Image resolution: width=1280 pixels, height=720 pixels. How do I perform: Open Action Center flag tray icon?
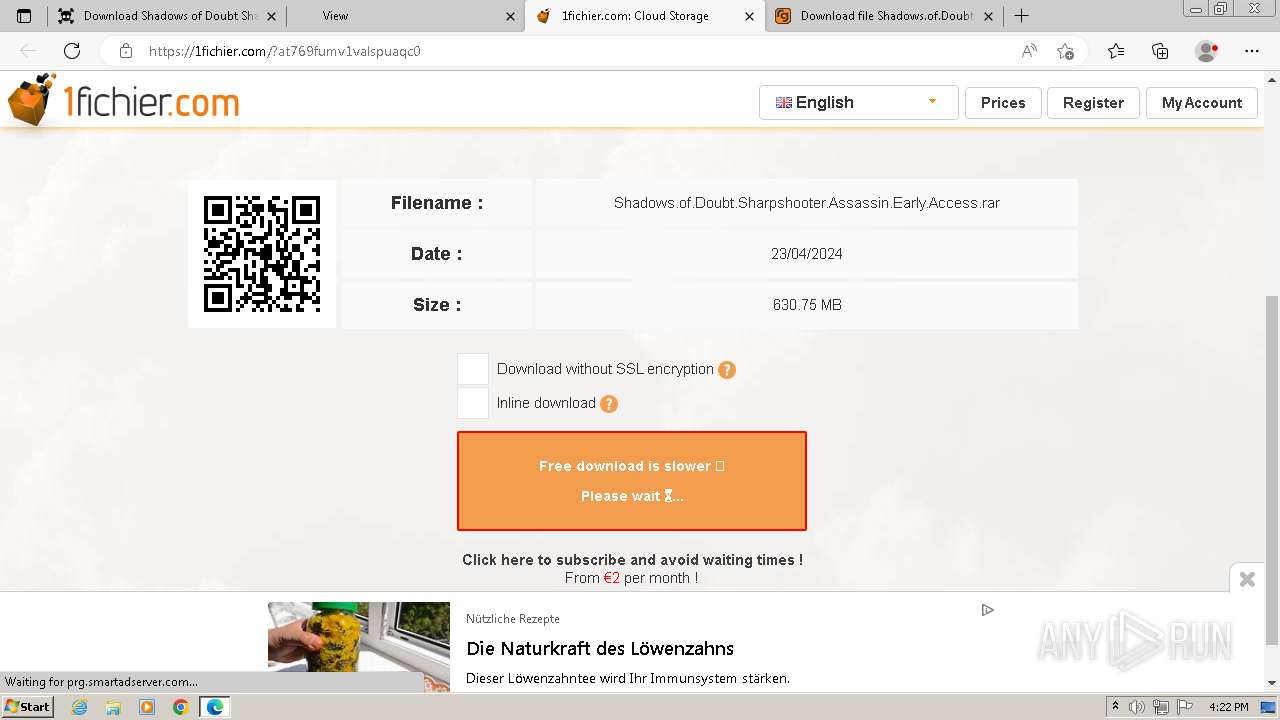pos(1185,707)
